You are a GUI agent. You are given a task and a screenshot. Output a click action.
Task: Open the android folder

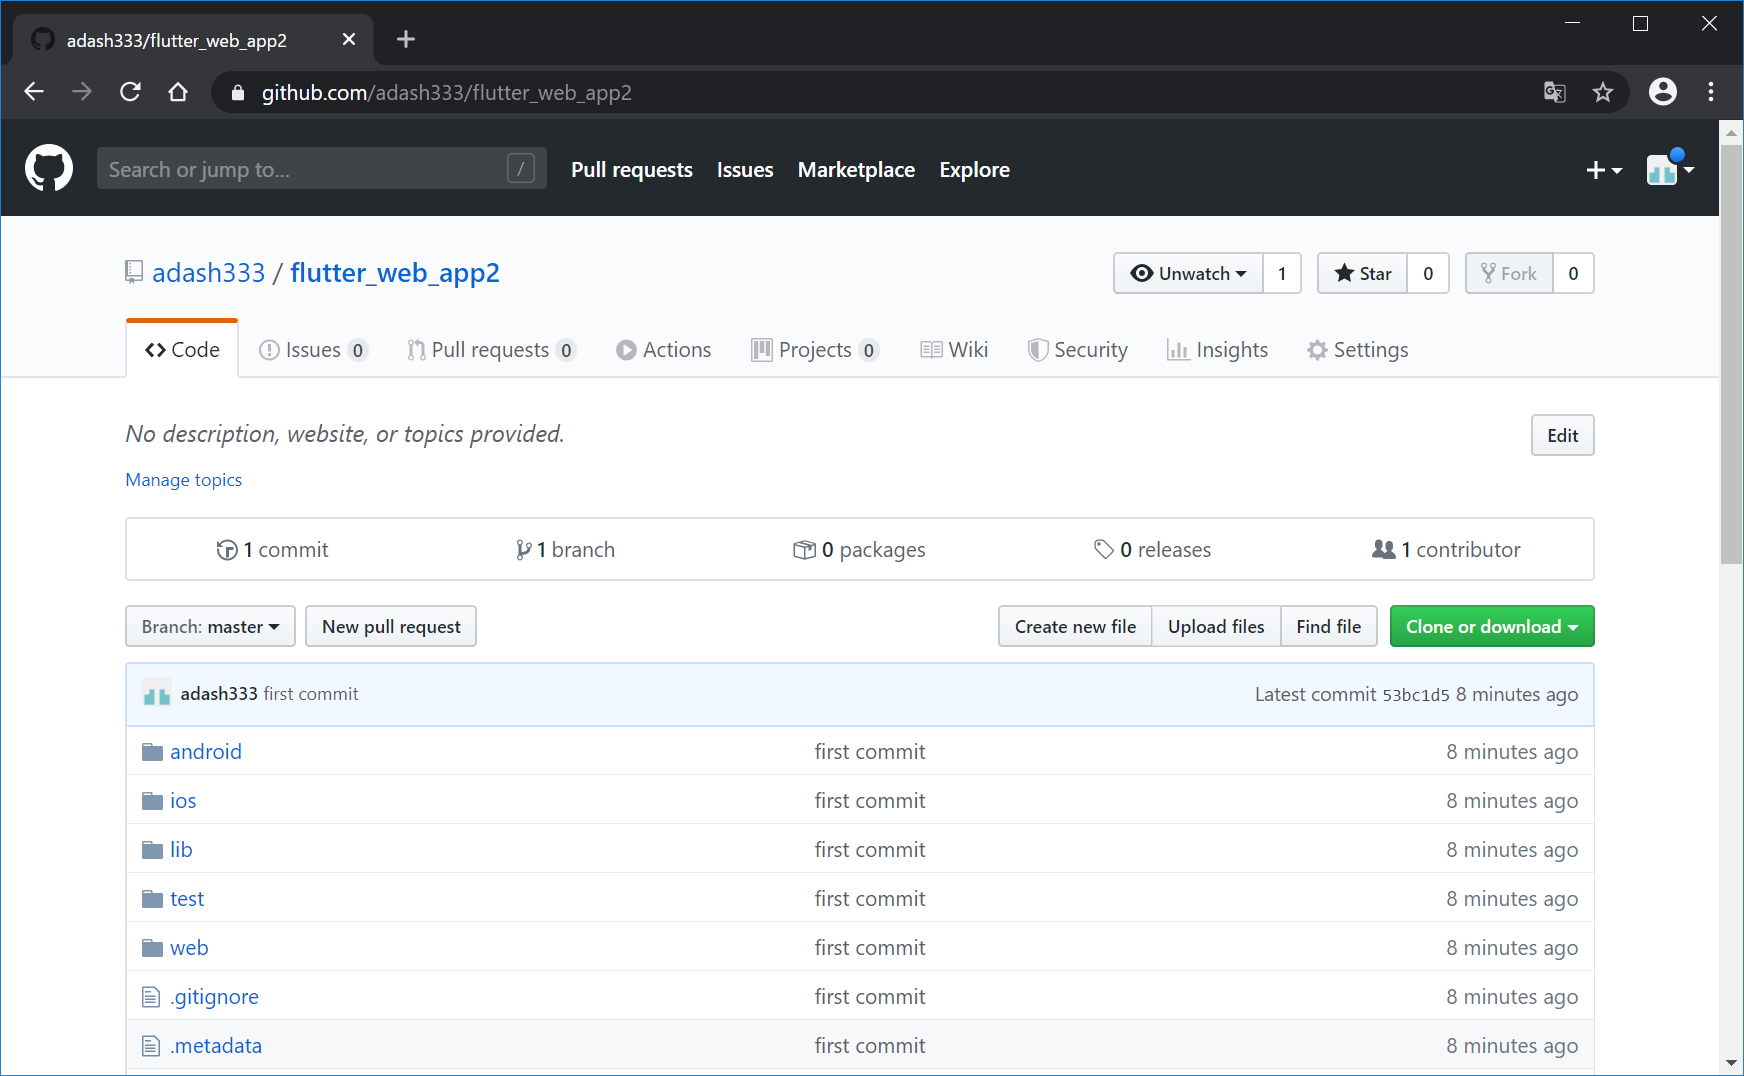click(x=205, y=752)
